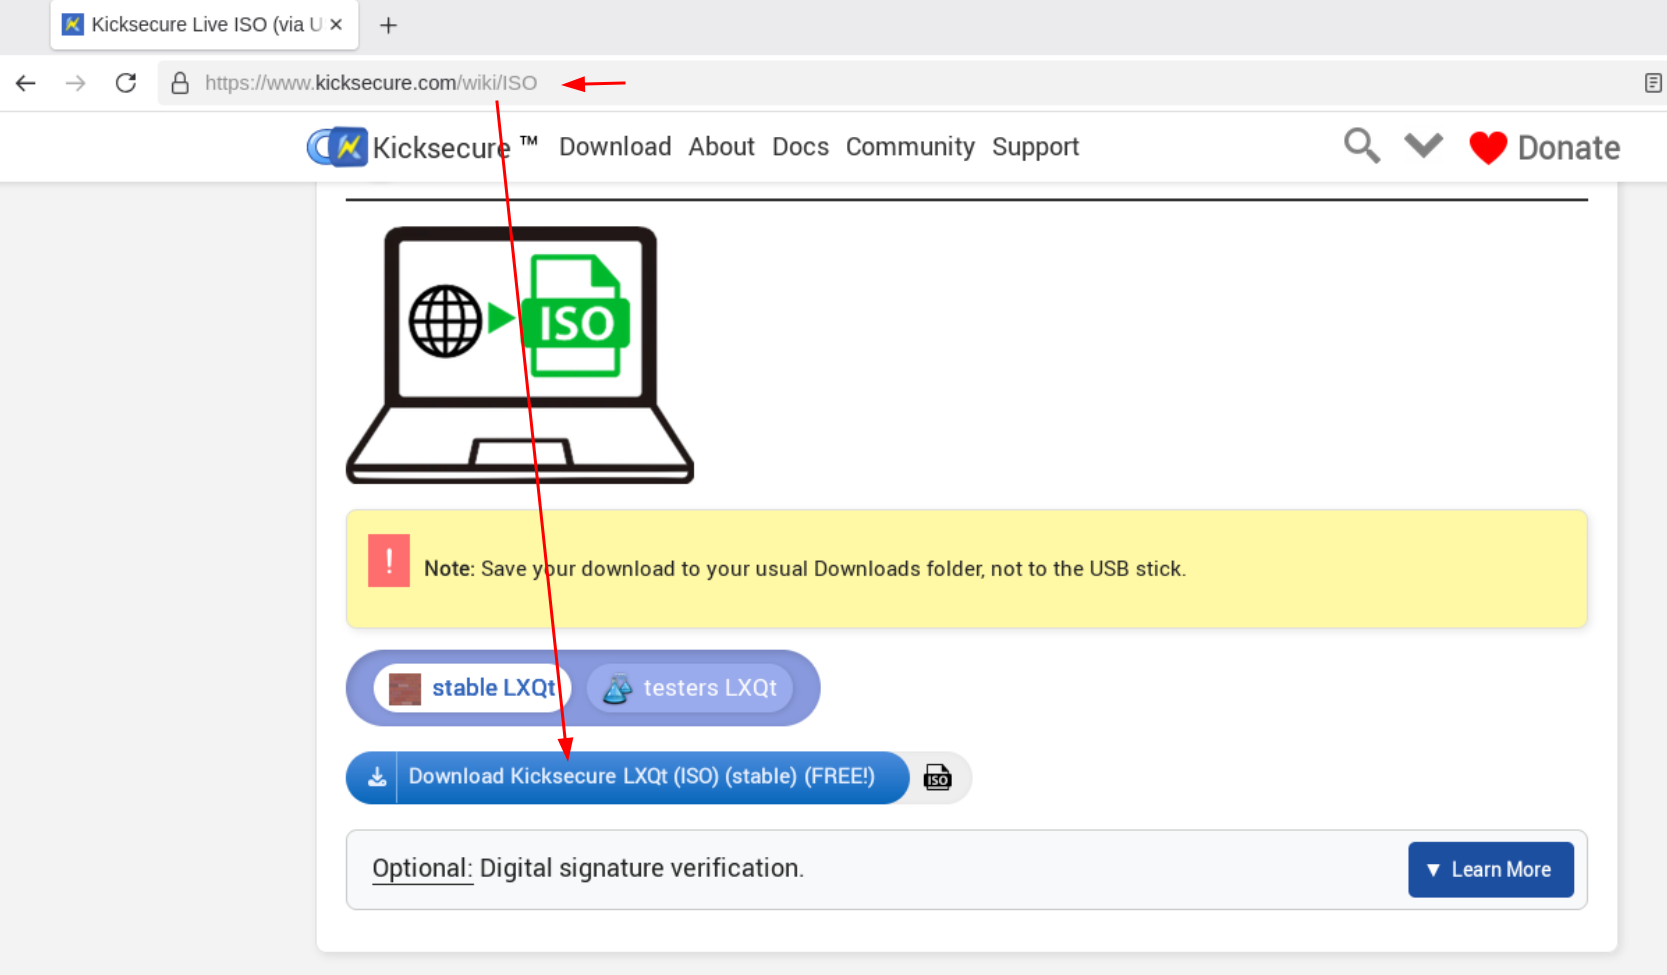The width and height of the screenshot is (1667, 975).
Task: Open the Support menu item
Action: (x=1035, y=147)
